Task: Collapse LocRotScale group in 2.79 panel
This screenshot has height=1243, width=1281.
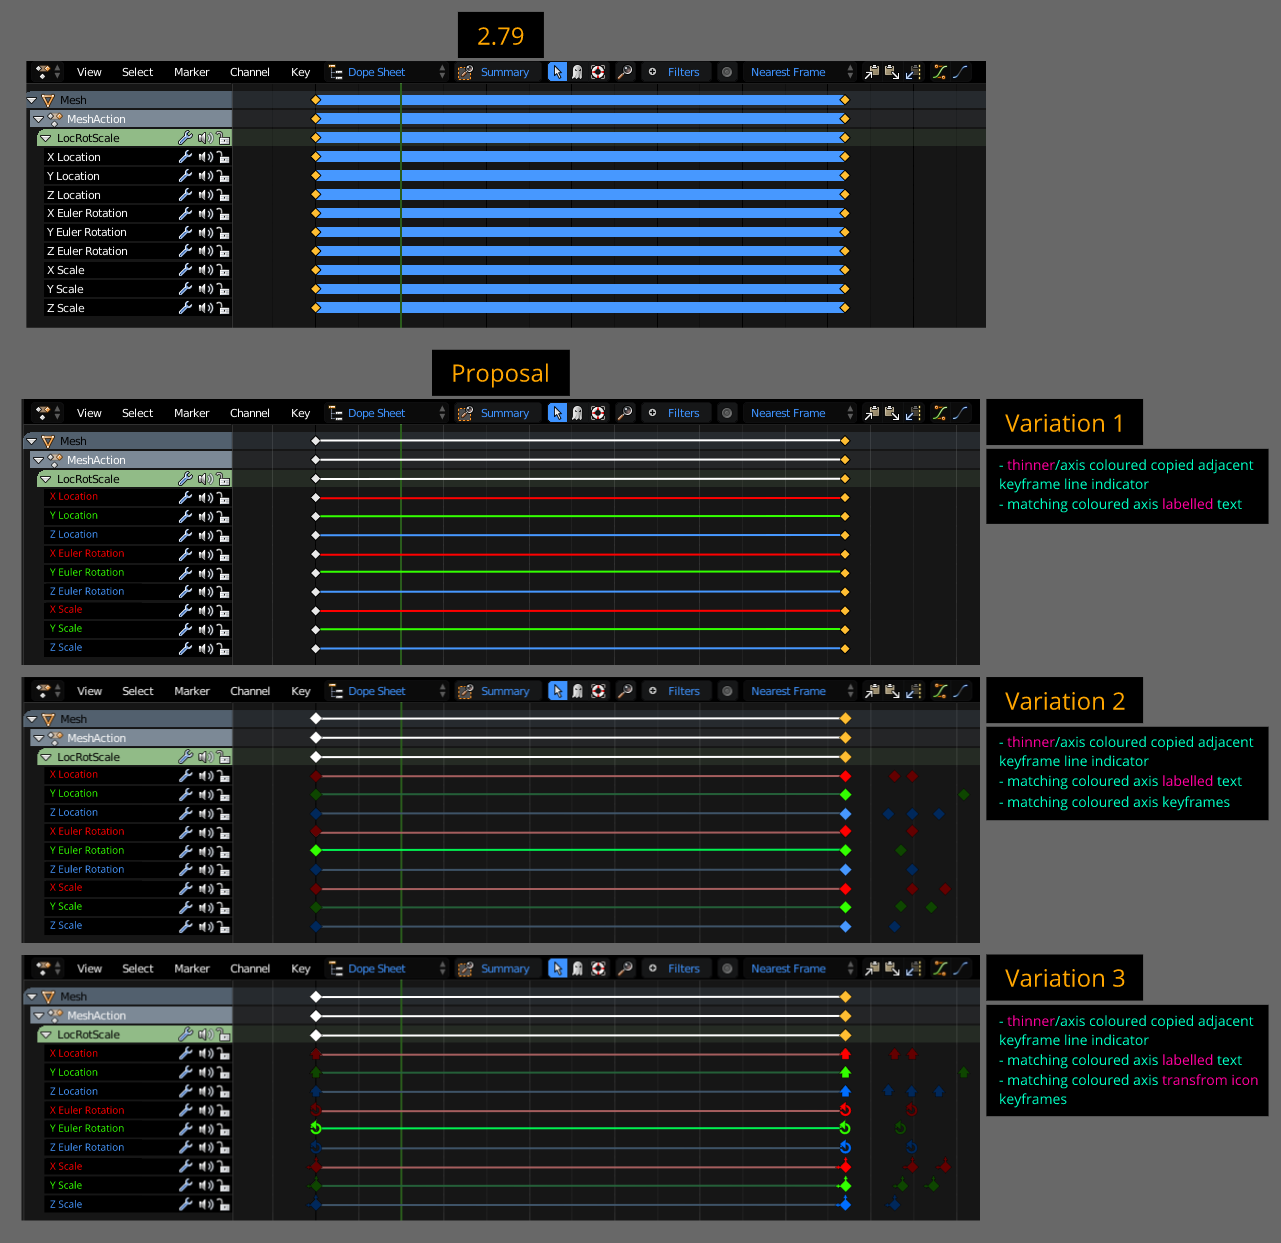Action: 46,138
